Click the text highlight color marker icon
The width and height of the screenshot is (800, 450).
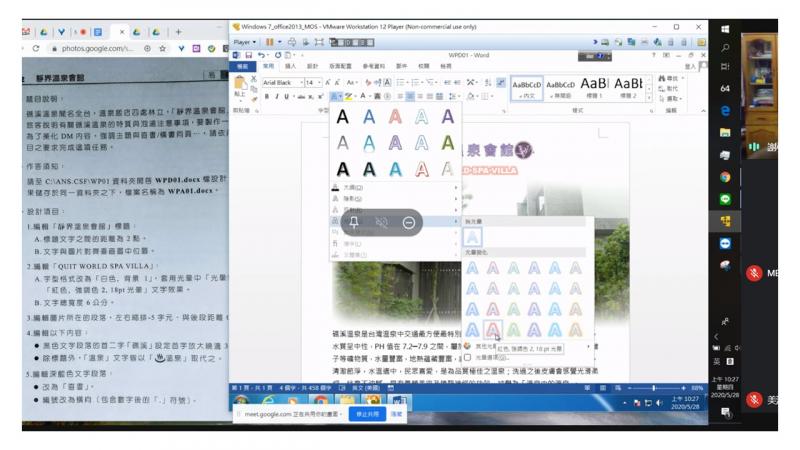[348, 96]
